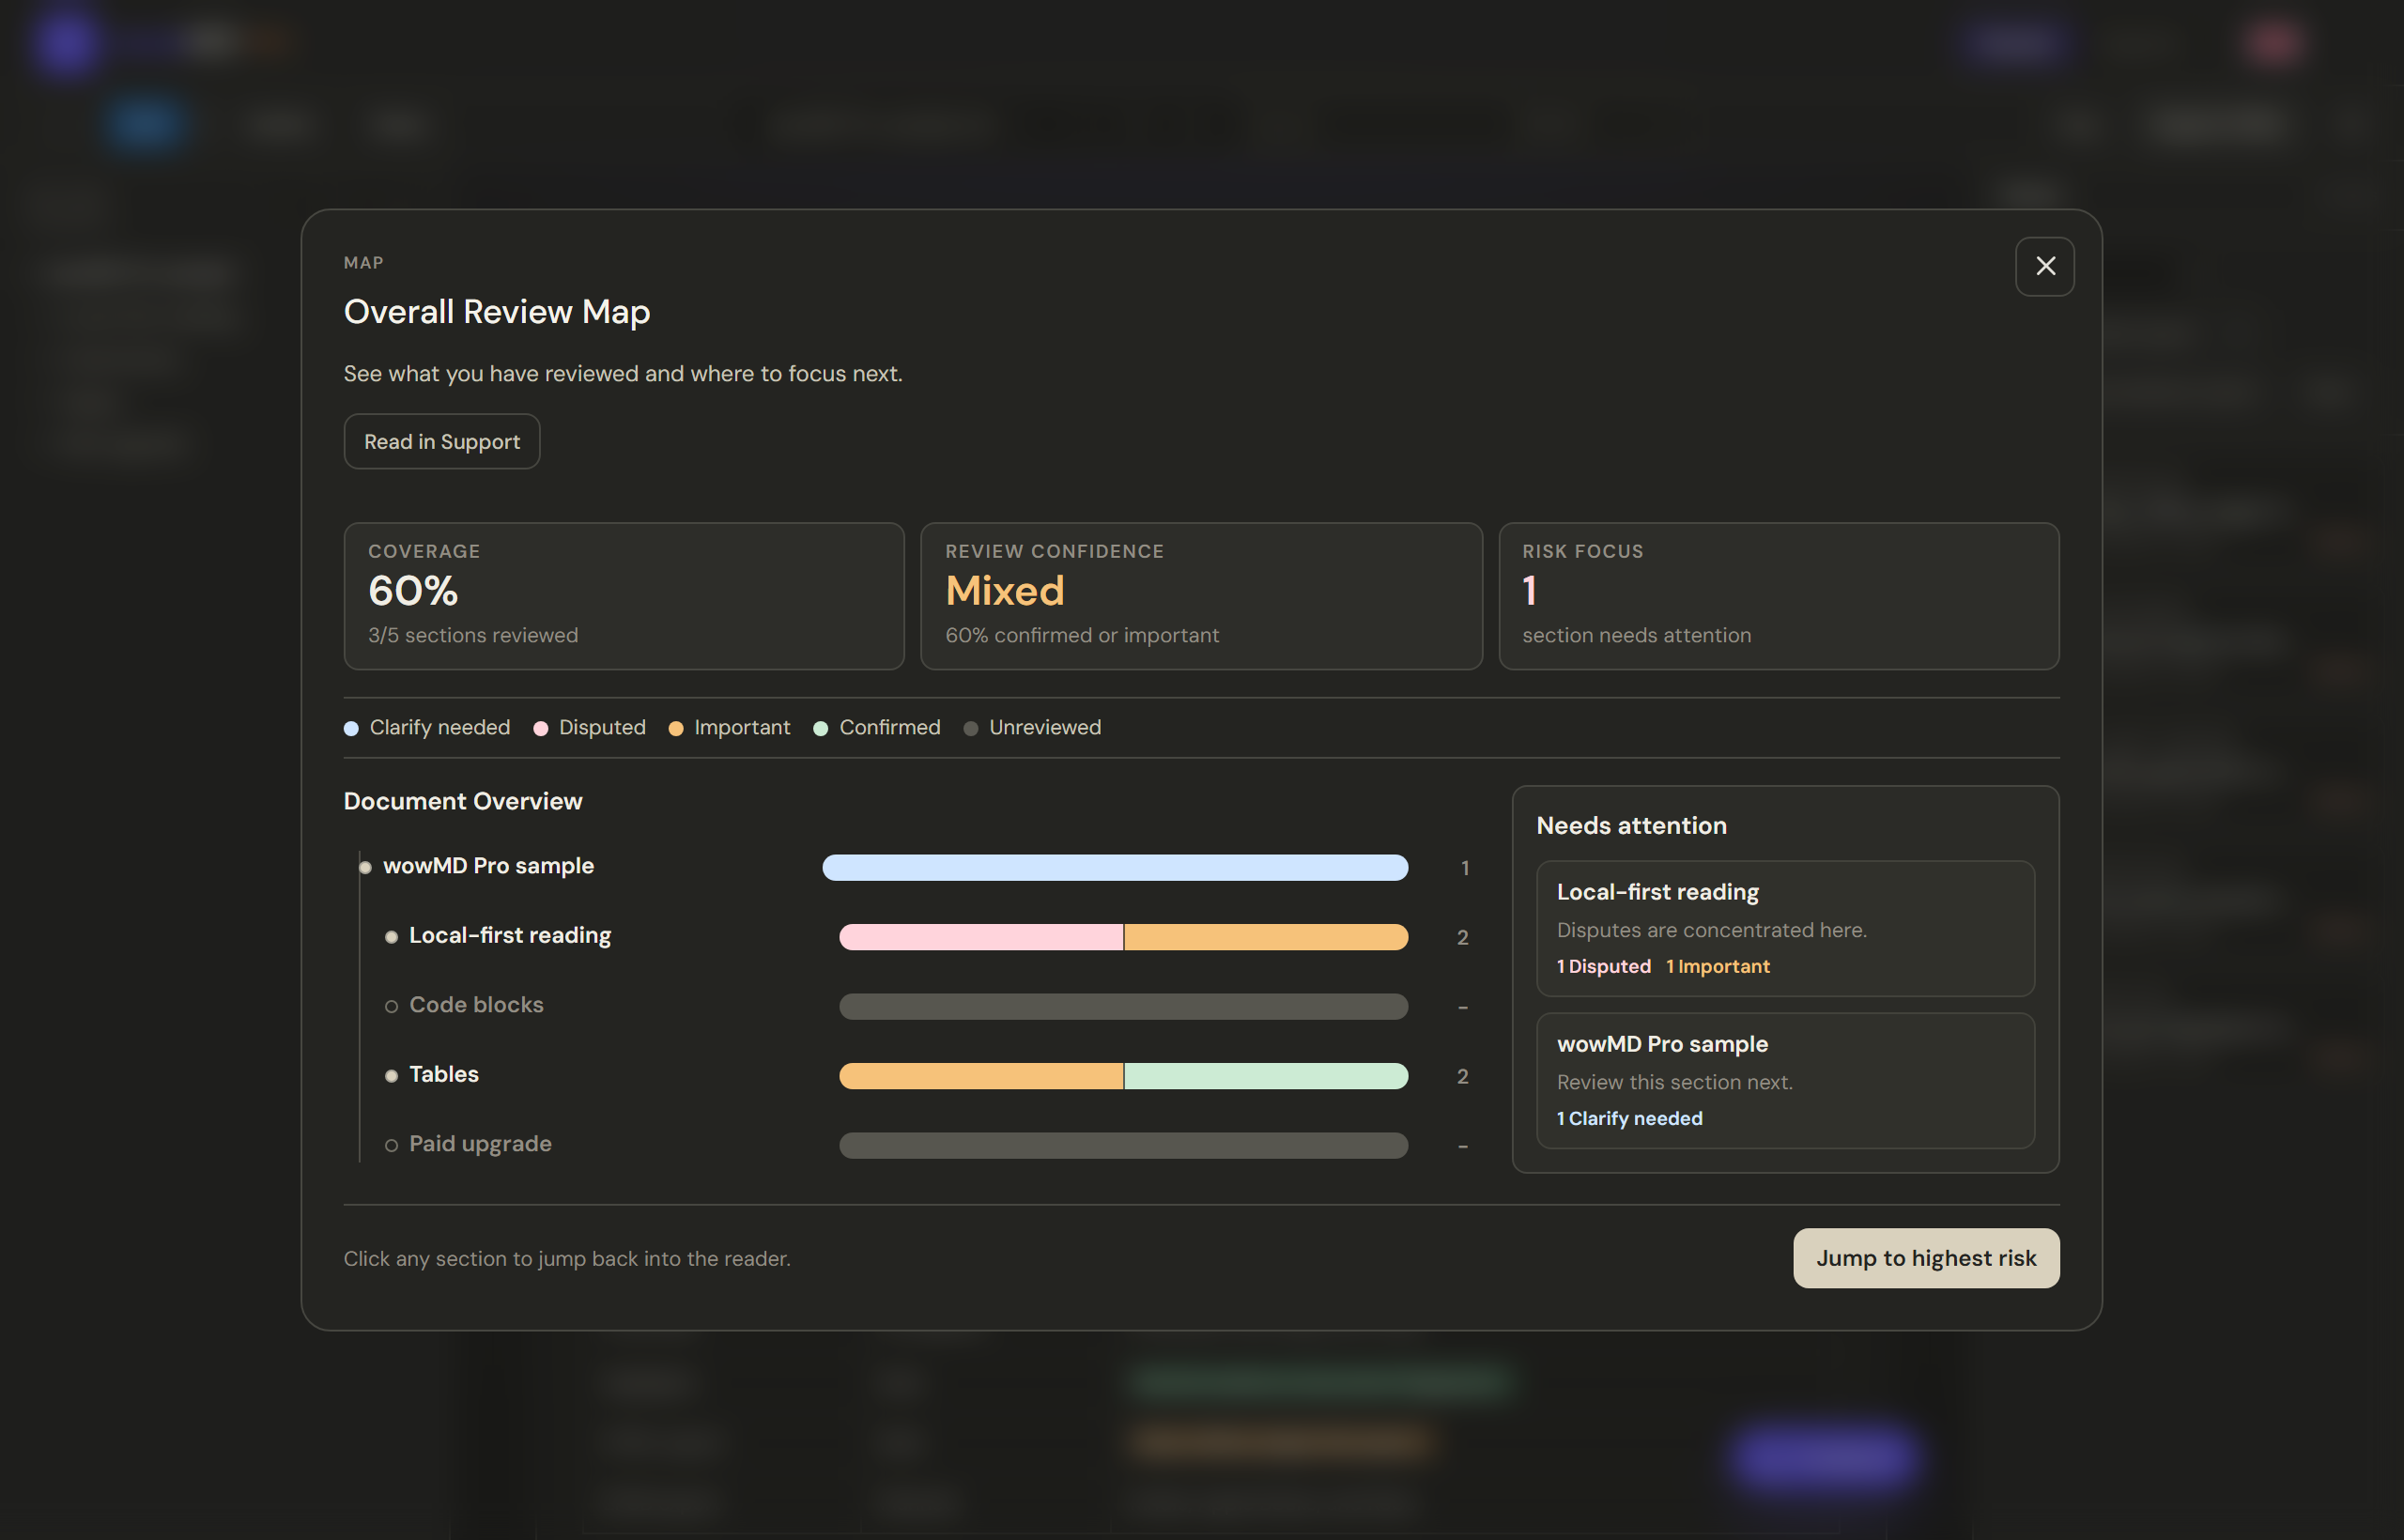Click the '1 Important' tag in Needs attention
The image size is (2404, 1540).
pyautogui.click(x=1717, y=966)
